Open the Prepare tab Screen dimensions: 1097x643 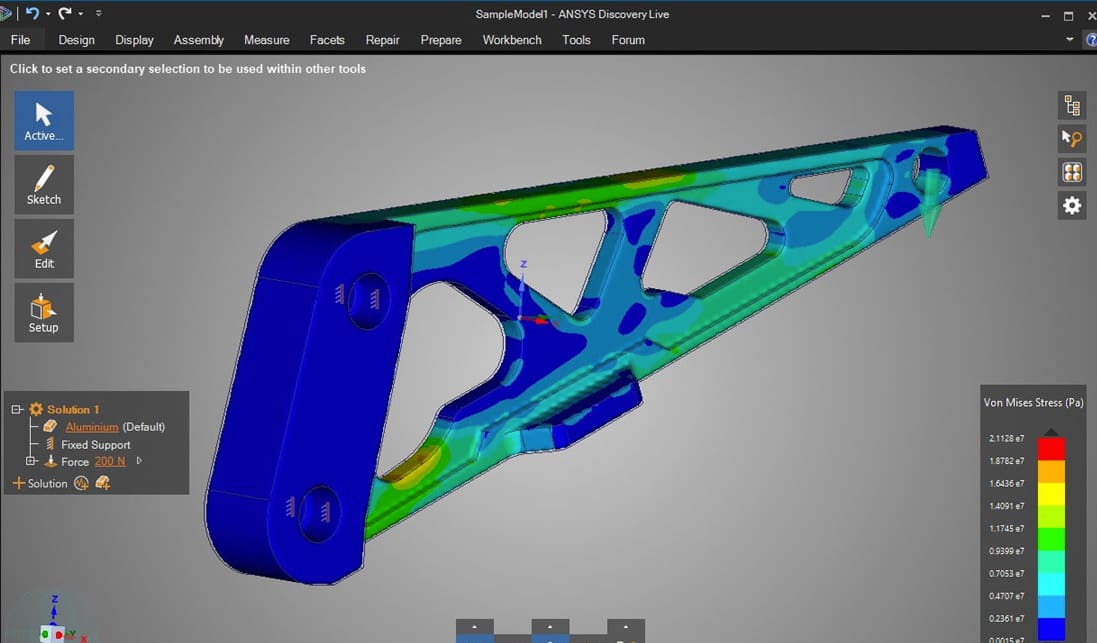[441, 40]
